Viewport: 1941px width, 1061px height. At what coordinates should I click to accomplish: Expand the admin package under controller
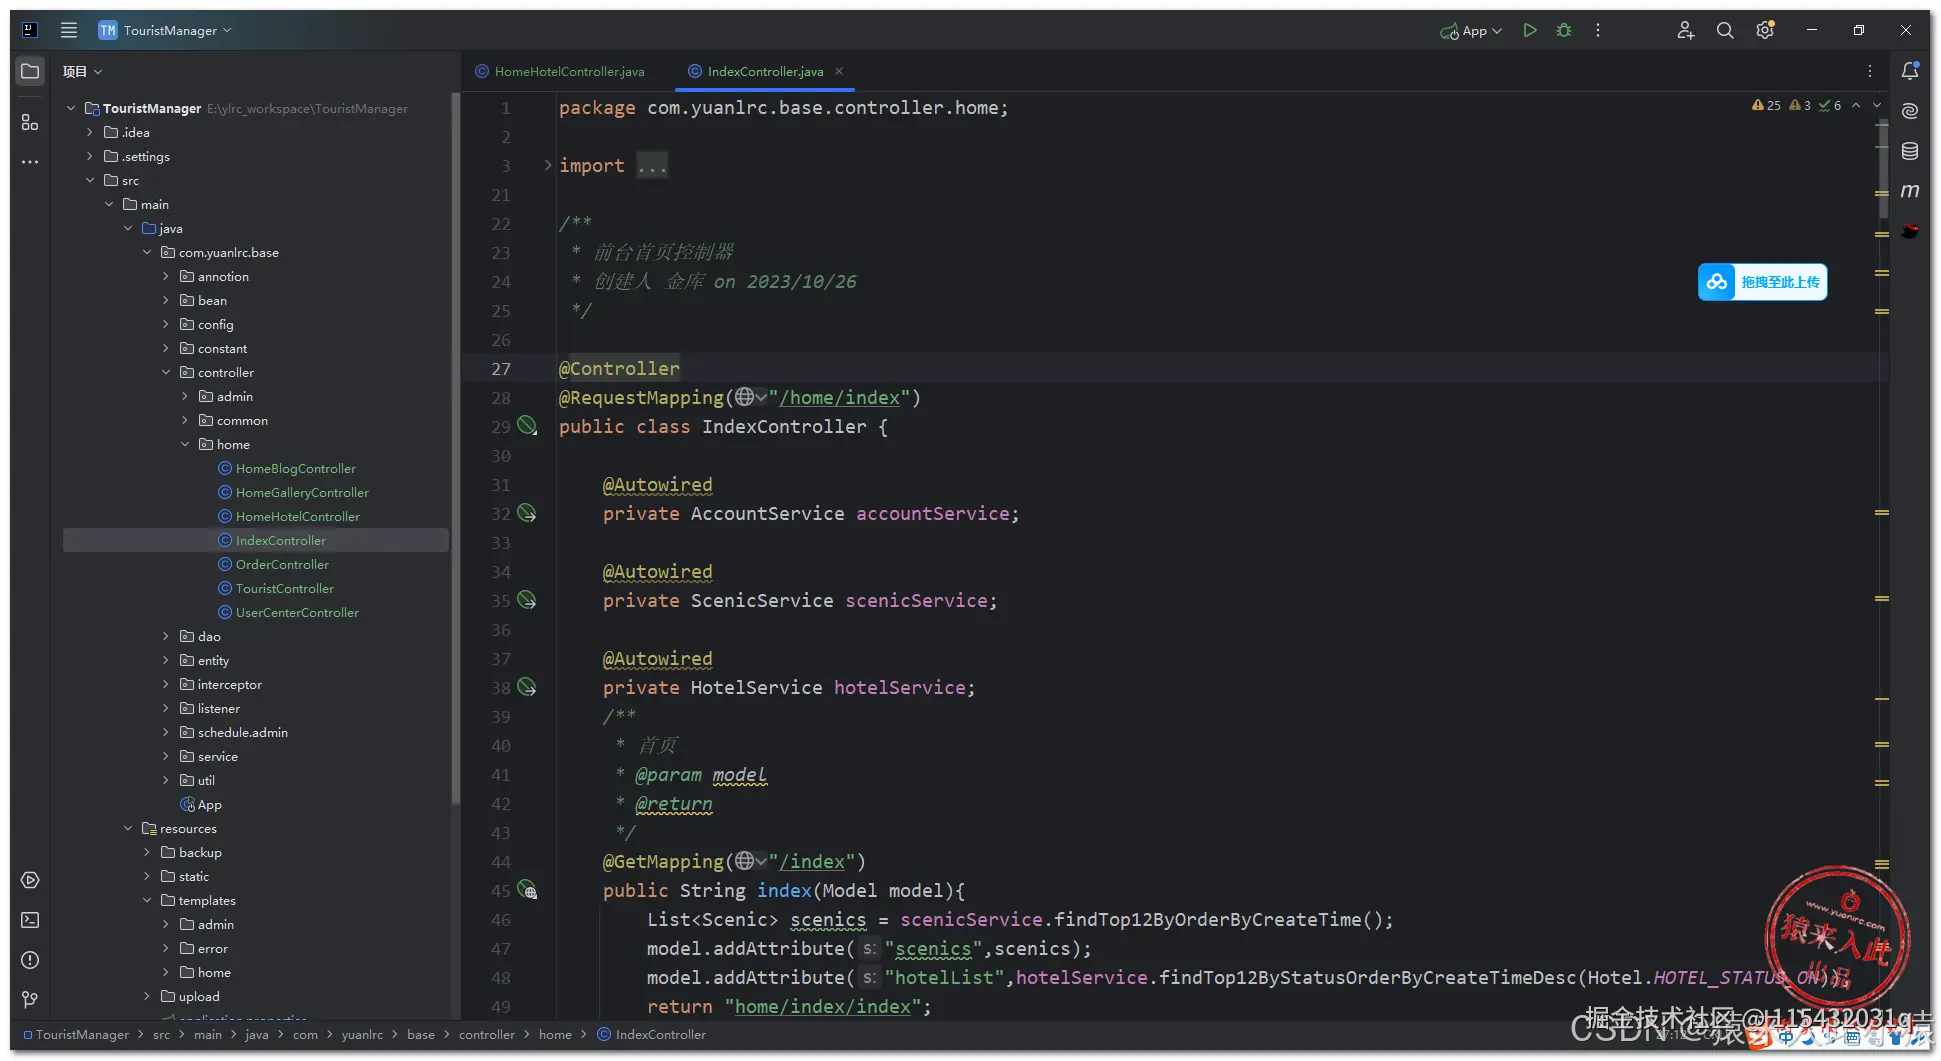pyautogui.click(x=185, y=396)
